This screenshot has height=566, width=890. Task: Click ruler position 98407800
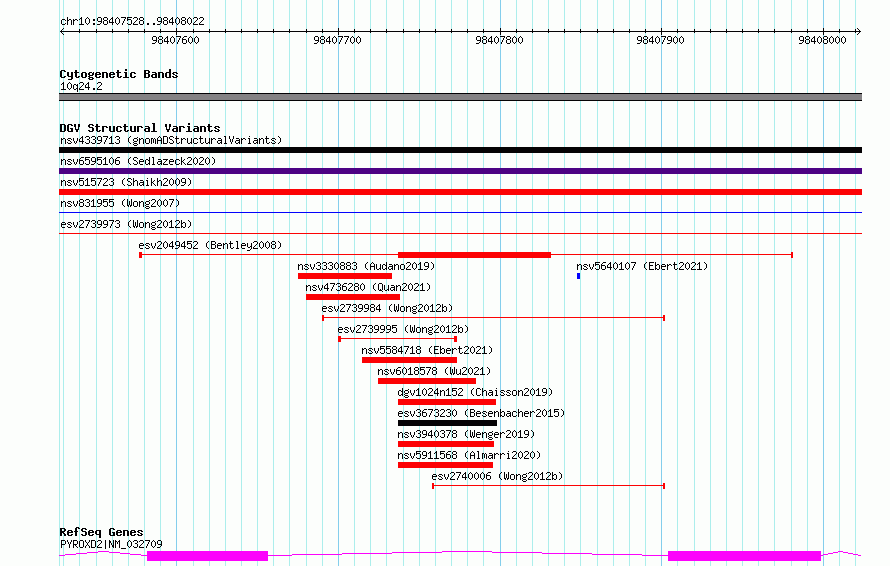(x=499, y=40)
